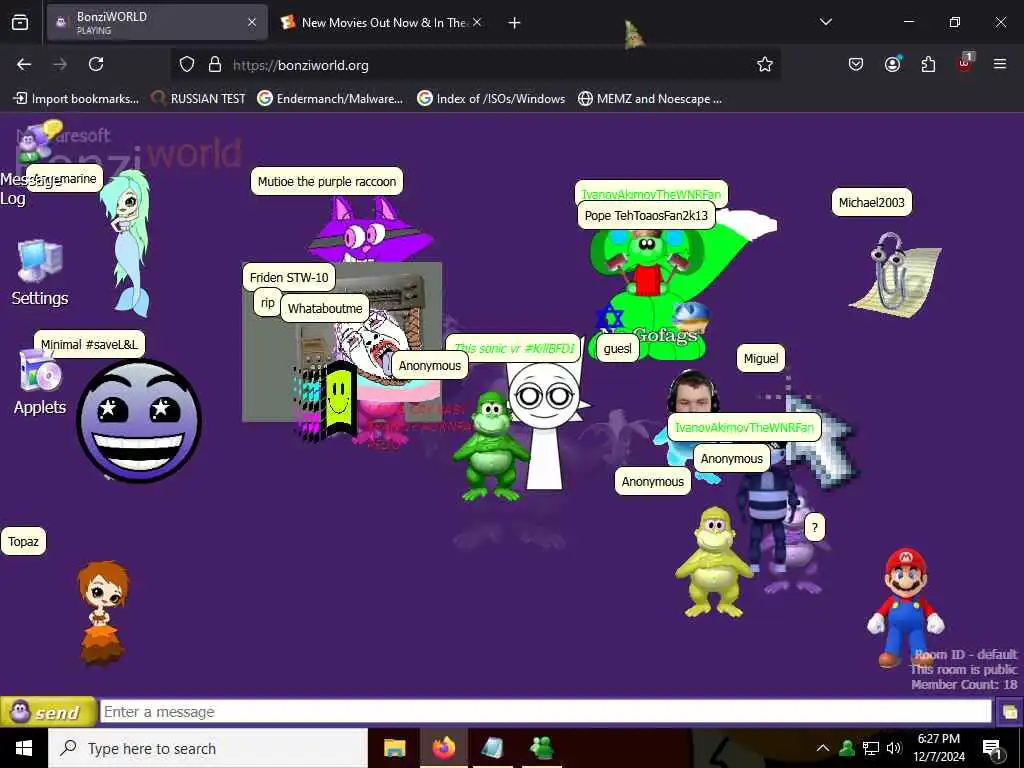The image size is (1024, 768).
Task: Click the Clippy paperclip character
Action: [896, 274]
